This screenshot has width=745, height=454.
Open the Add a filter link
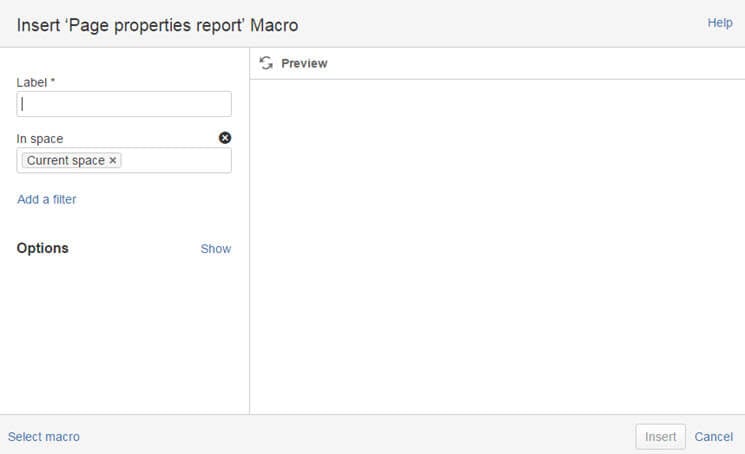(x=47, y=199)
